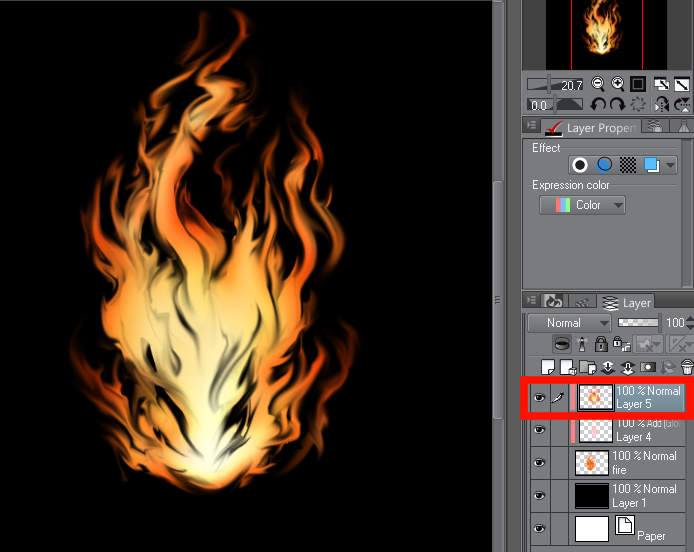694x552 pixels.
Task: Open the lamp icon tab
Action: pyautogui.click(x=682, y=126)
